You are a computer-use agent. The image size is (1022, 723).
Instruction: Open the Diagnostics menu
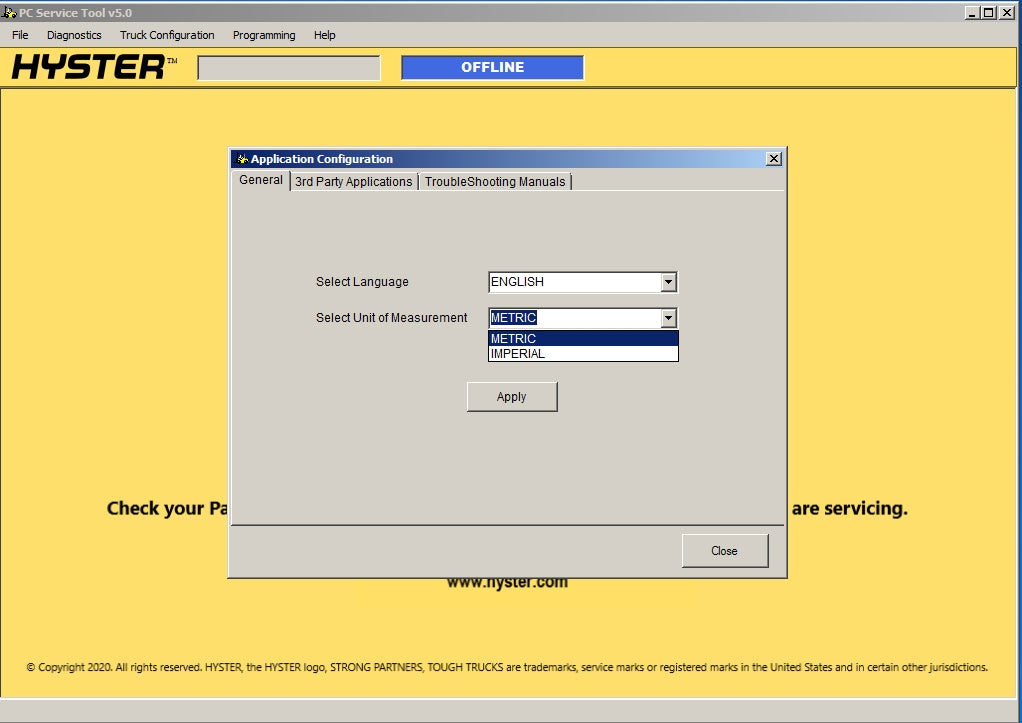pos(74,35)
